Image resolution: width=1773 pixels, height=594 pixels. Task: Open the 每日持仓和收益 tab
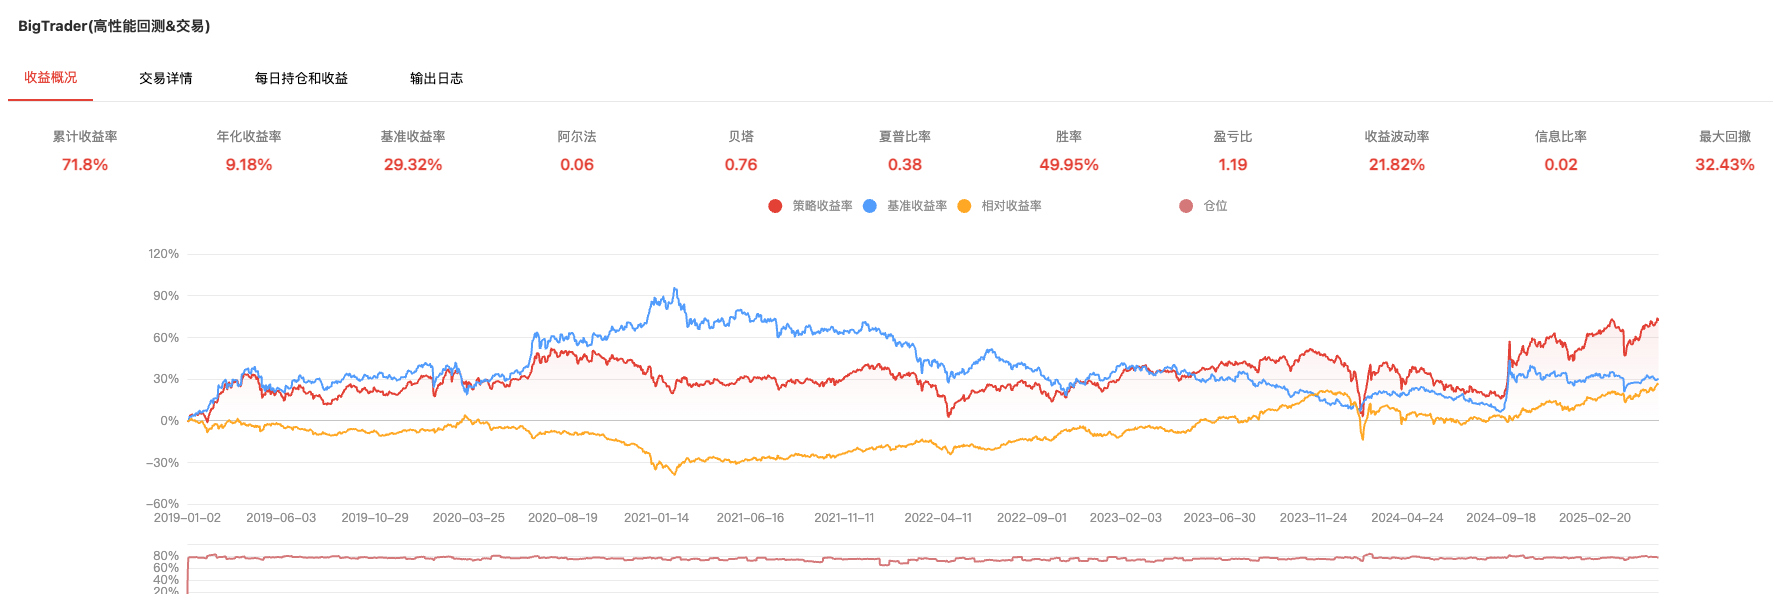click(x=301, y=78)
